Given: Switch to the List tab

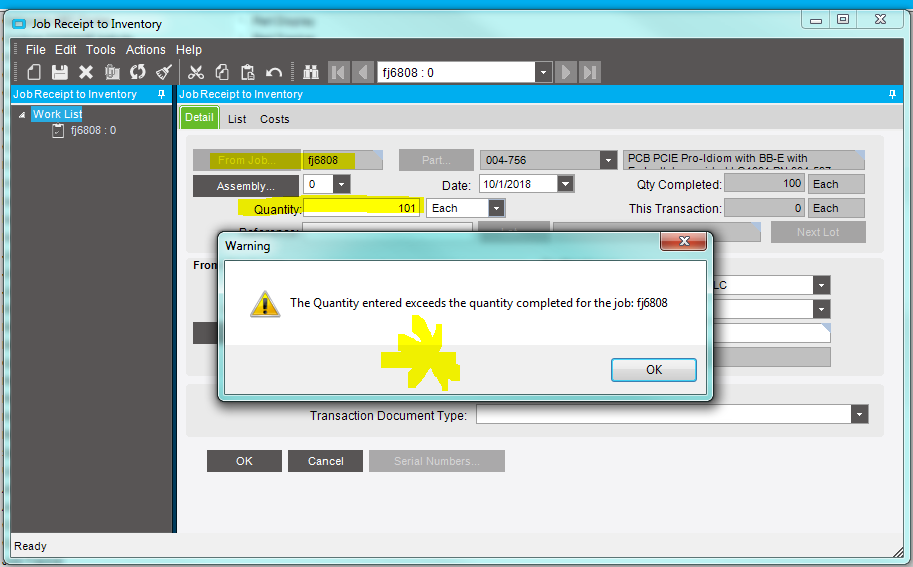Looking at the screenshot, I should pyautogui.click(x=237, y=119).
